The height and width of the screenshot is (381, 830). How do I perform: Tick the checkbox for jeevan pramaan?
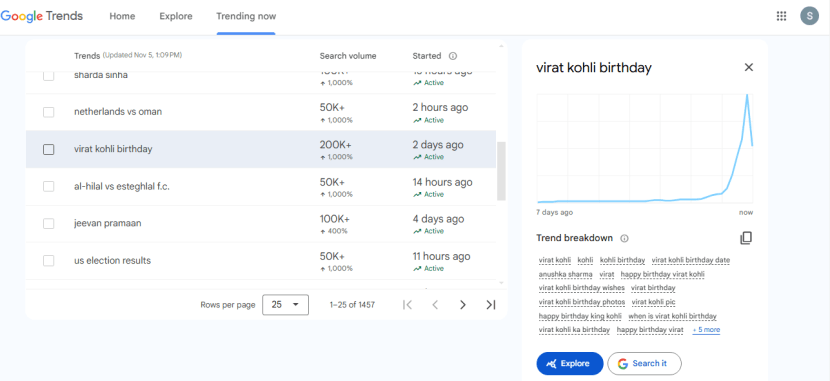pos(48,223)
